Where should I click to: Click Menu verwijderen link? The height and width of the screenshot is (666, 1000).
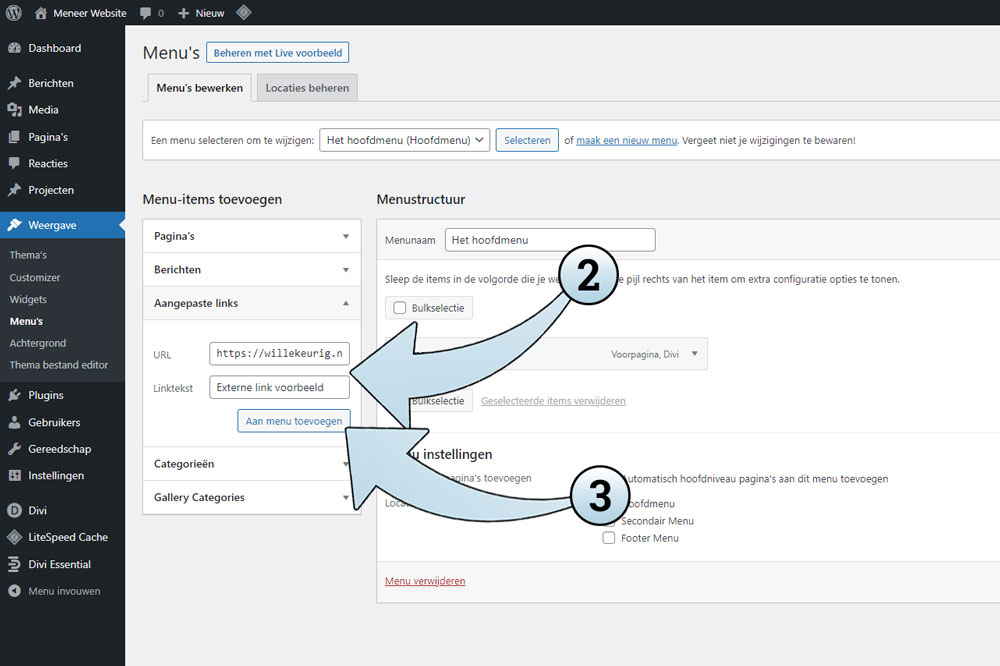point(425,581)
